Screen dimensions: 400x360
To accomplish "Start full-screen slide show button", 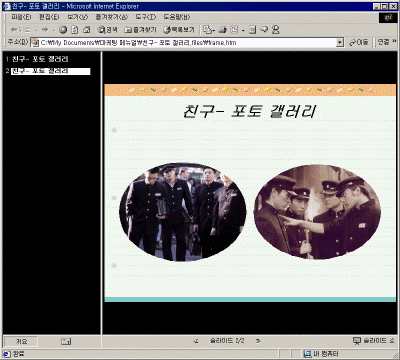I will pos(374,341).
